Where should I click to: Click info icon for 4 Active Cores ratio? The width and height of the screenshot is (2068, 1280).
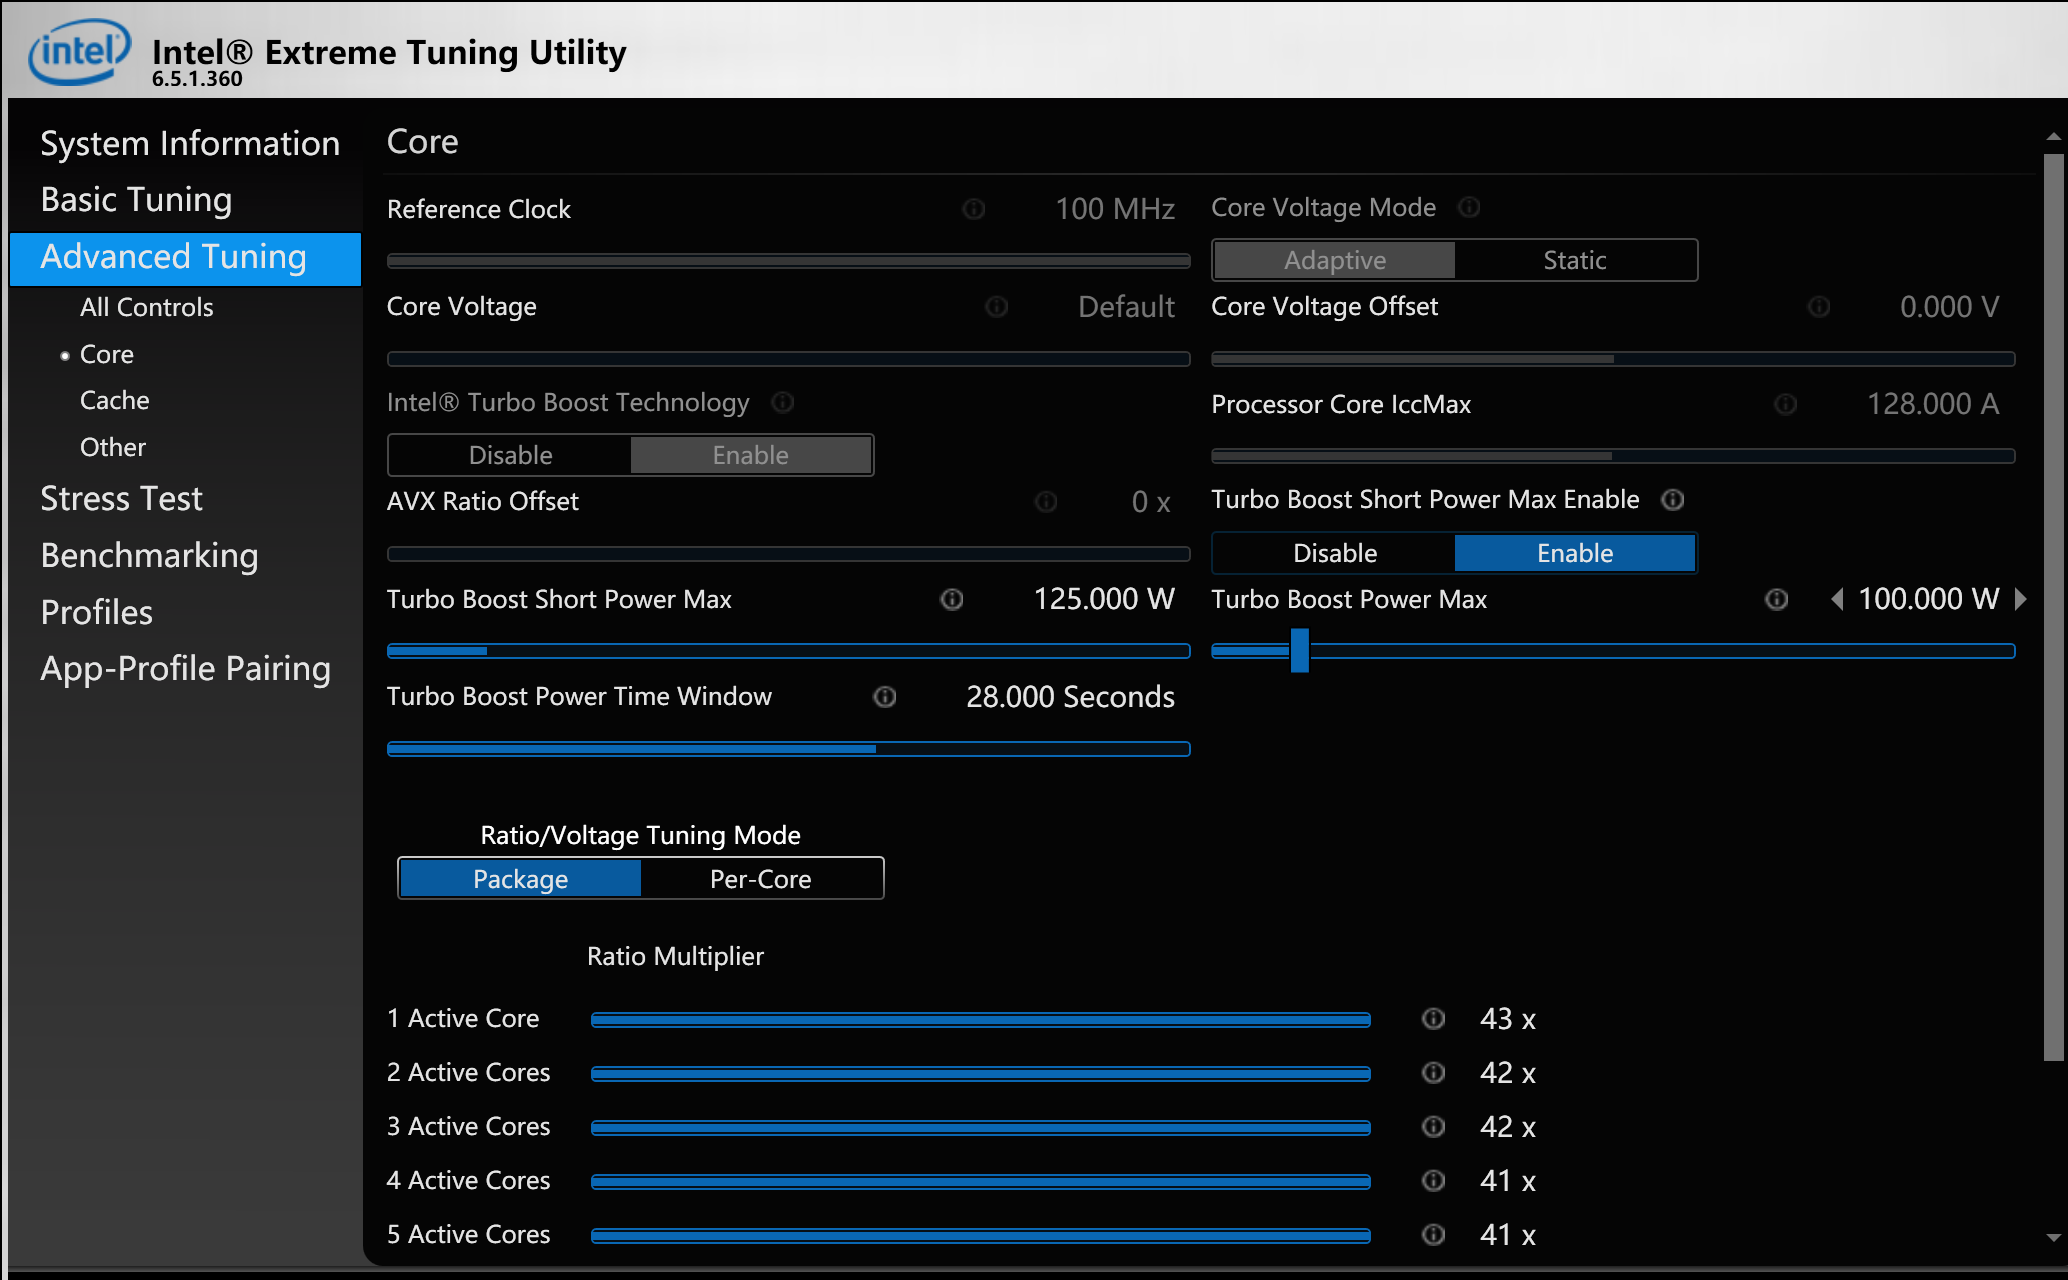click(x=1433, y=1181)
